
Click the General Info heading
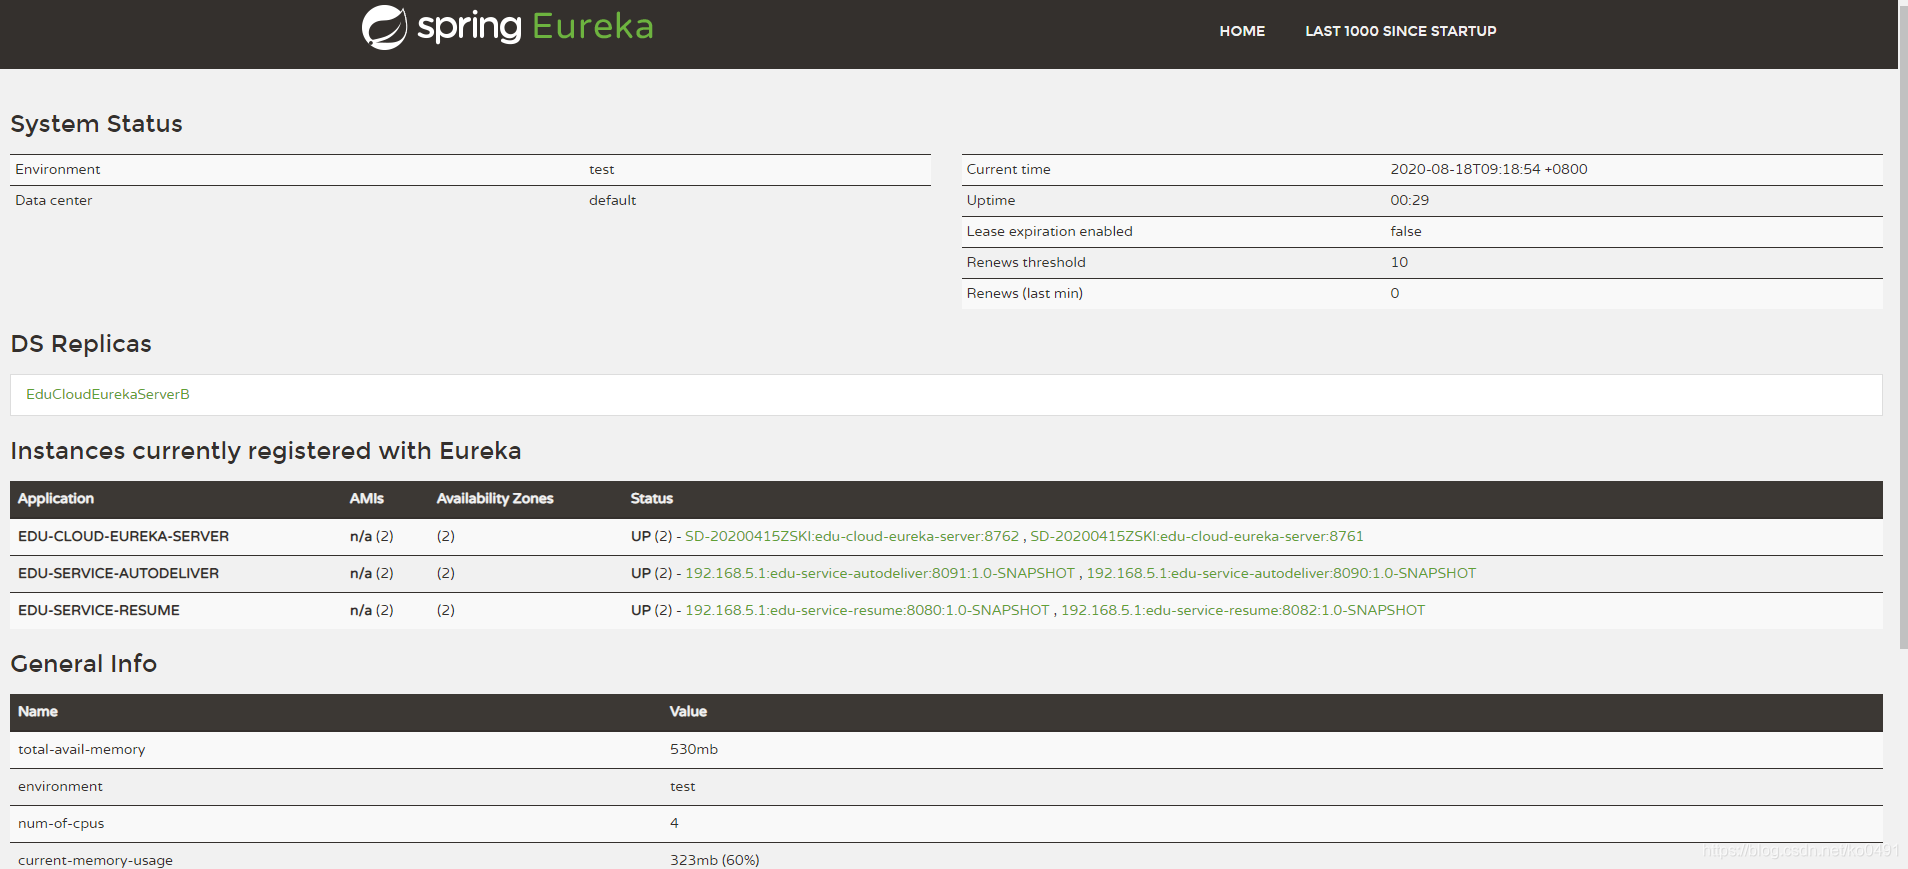[84, 664]
